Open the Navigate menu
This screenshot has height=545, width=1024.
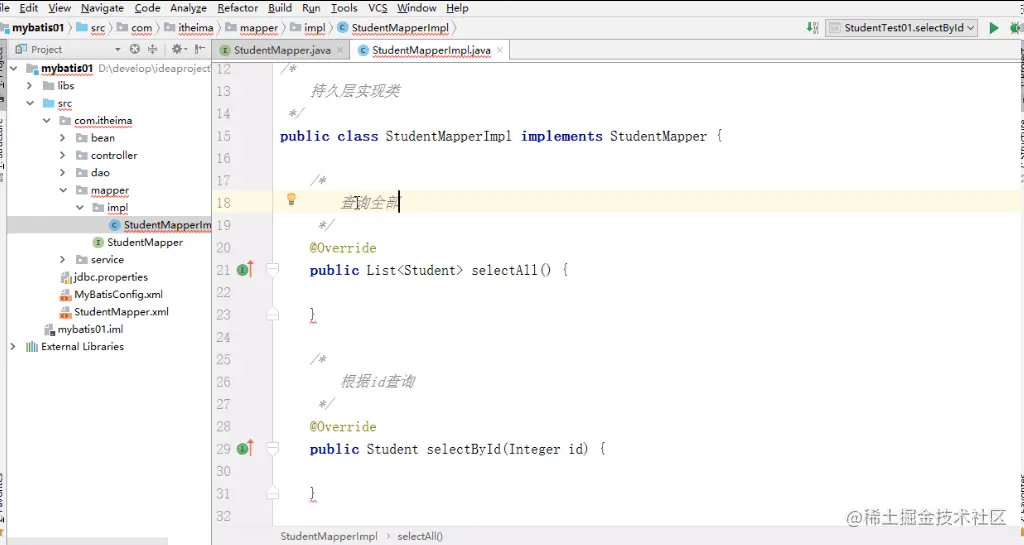coord(103,8)
